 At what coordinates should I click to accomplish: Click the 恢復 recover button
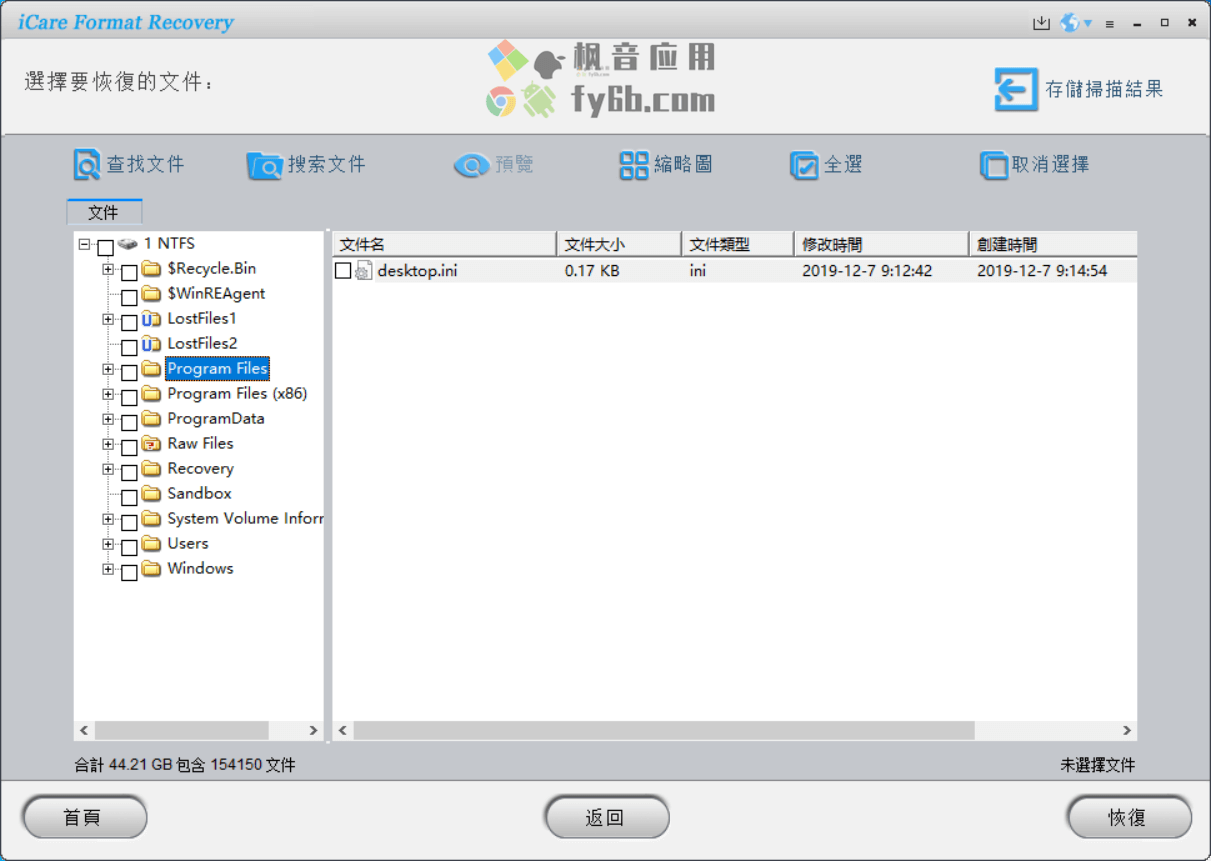(x=1128, y=818)
